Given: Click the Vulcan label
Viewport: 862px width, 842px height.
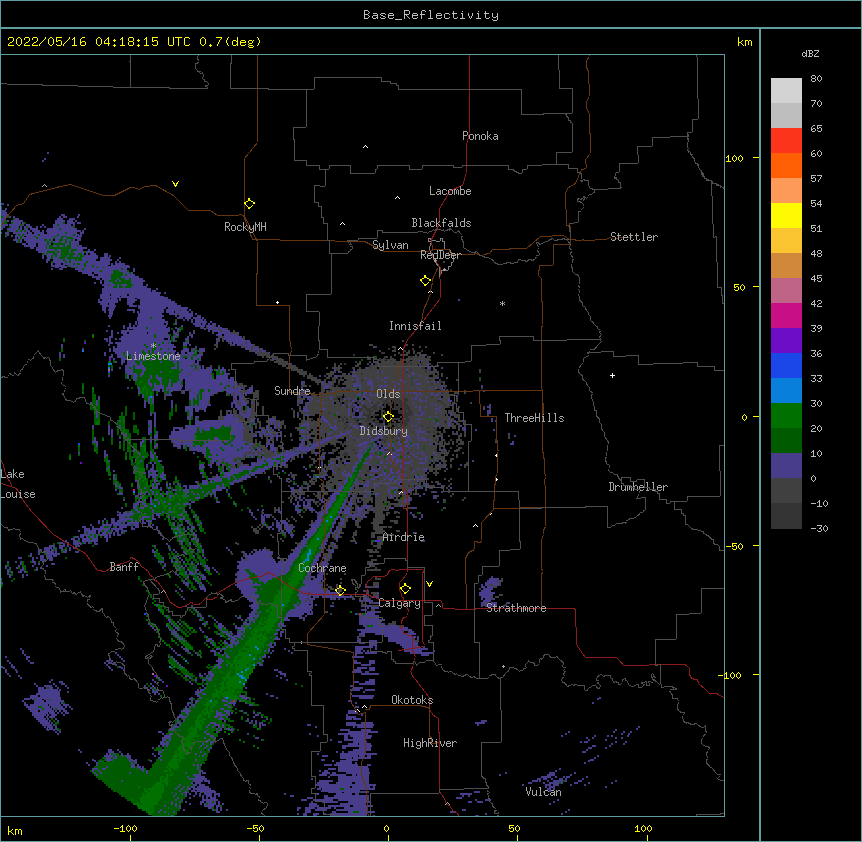Looking at the screenshot, I should pos(543,792).
